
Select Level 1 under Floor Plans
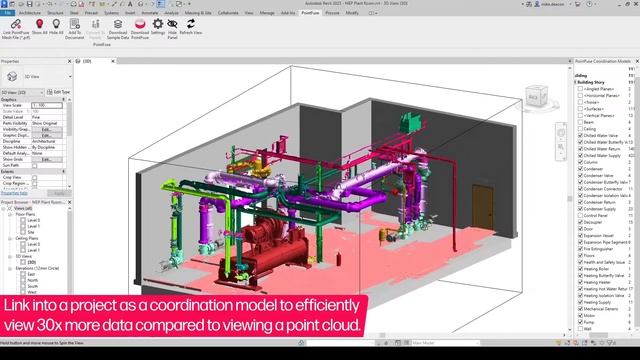(x=33, y=226)
